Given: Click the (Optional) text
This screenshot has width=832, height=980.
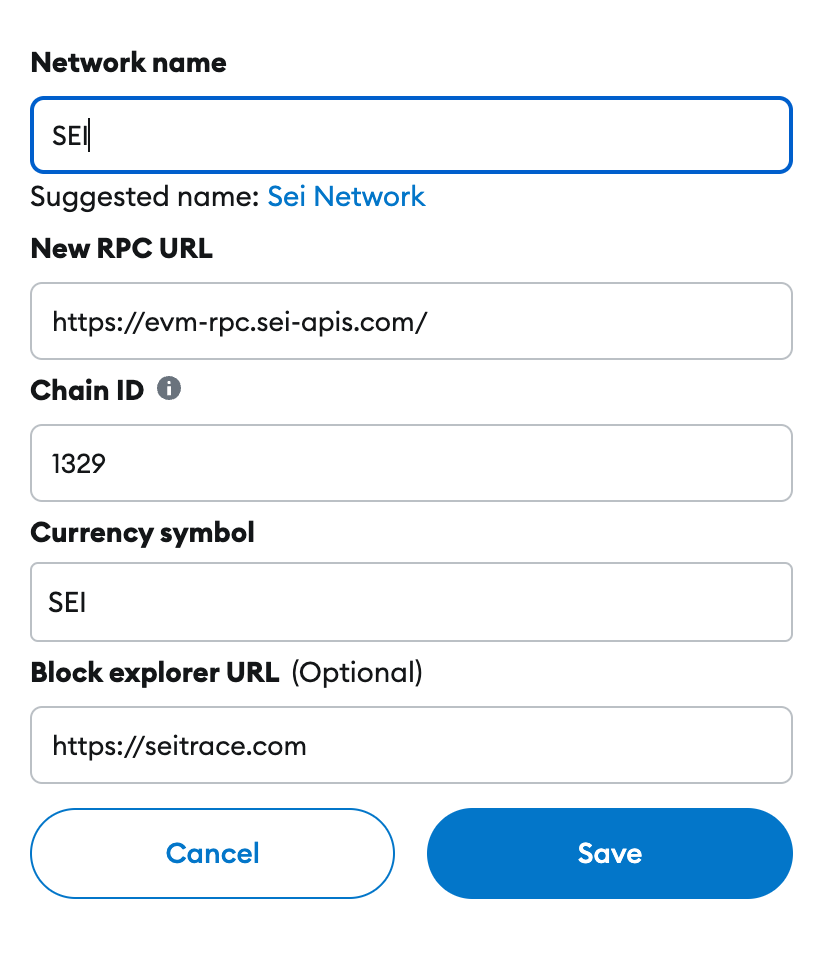Looking at the screenshot, I should click(357, 672).
